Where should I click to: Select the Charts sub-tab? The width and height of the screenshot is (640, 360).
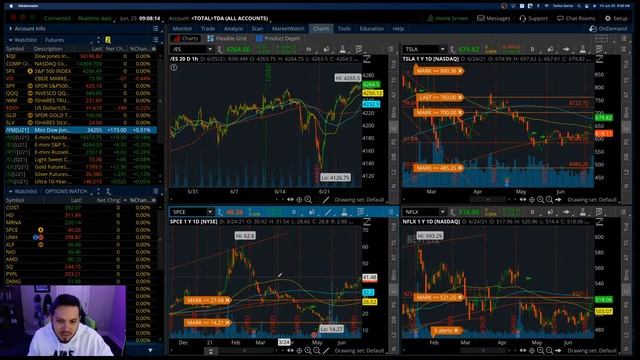[186, 38]
